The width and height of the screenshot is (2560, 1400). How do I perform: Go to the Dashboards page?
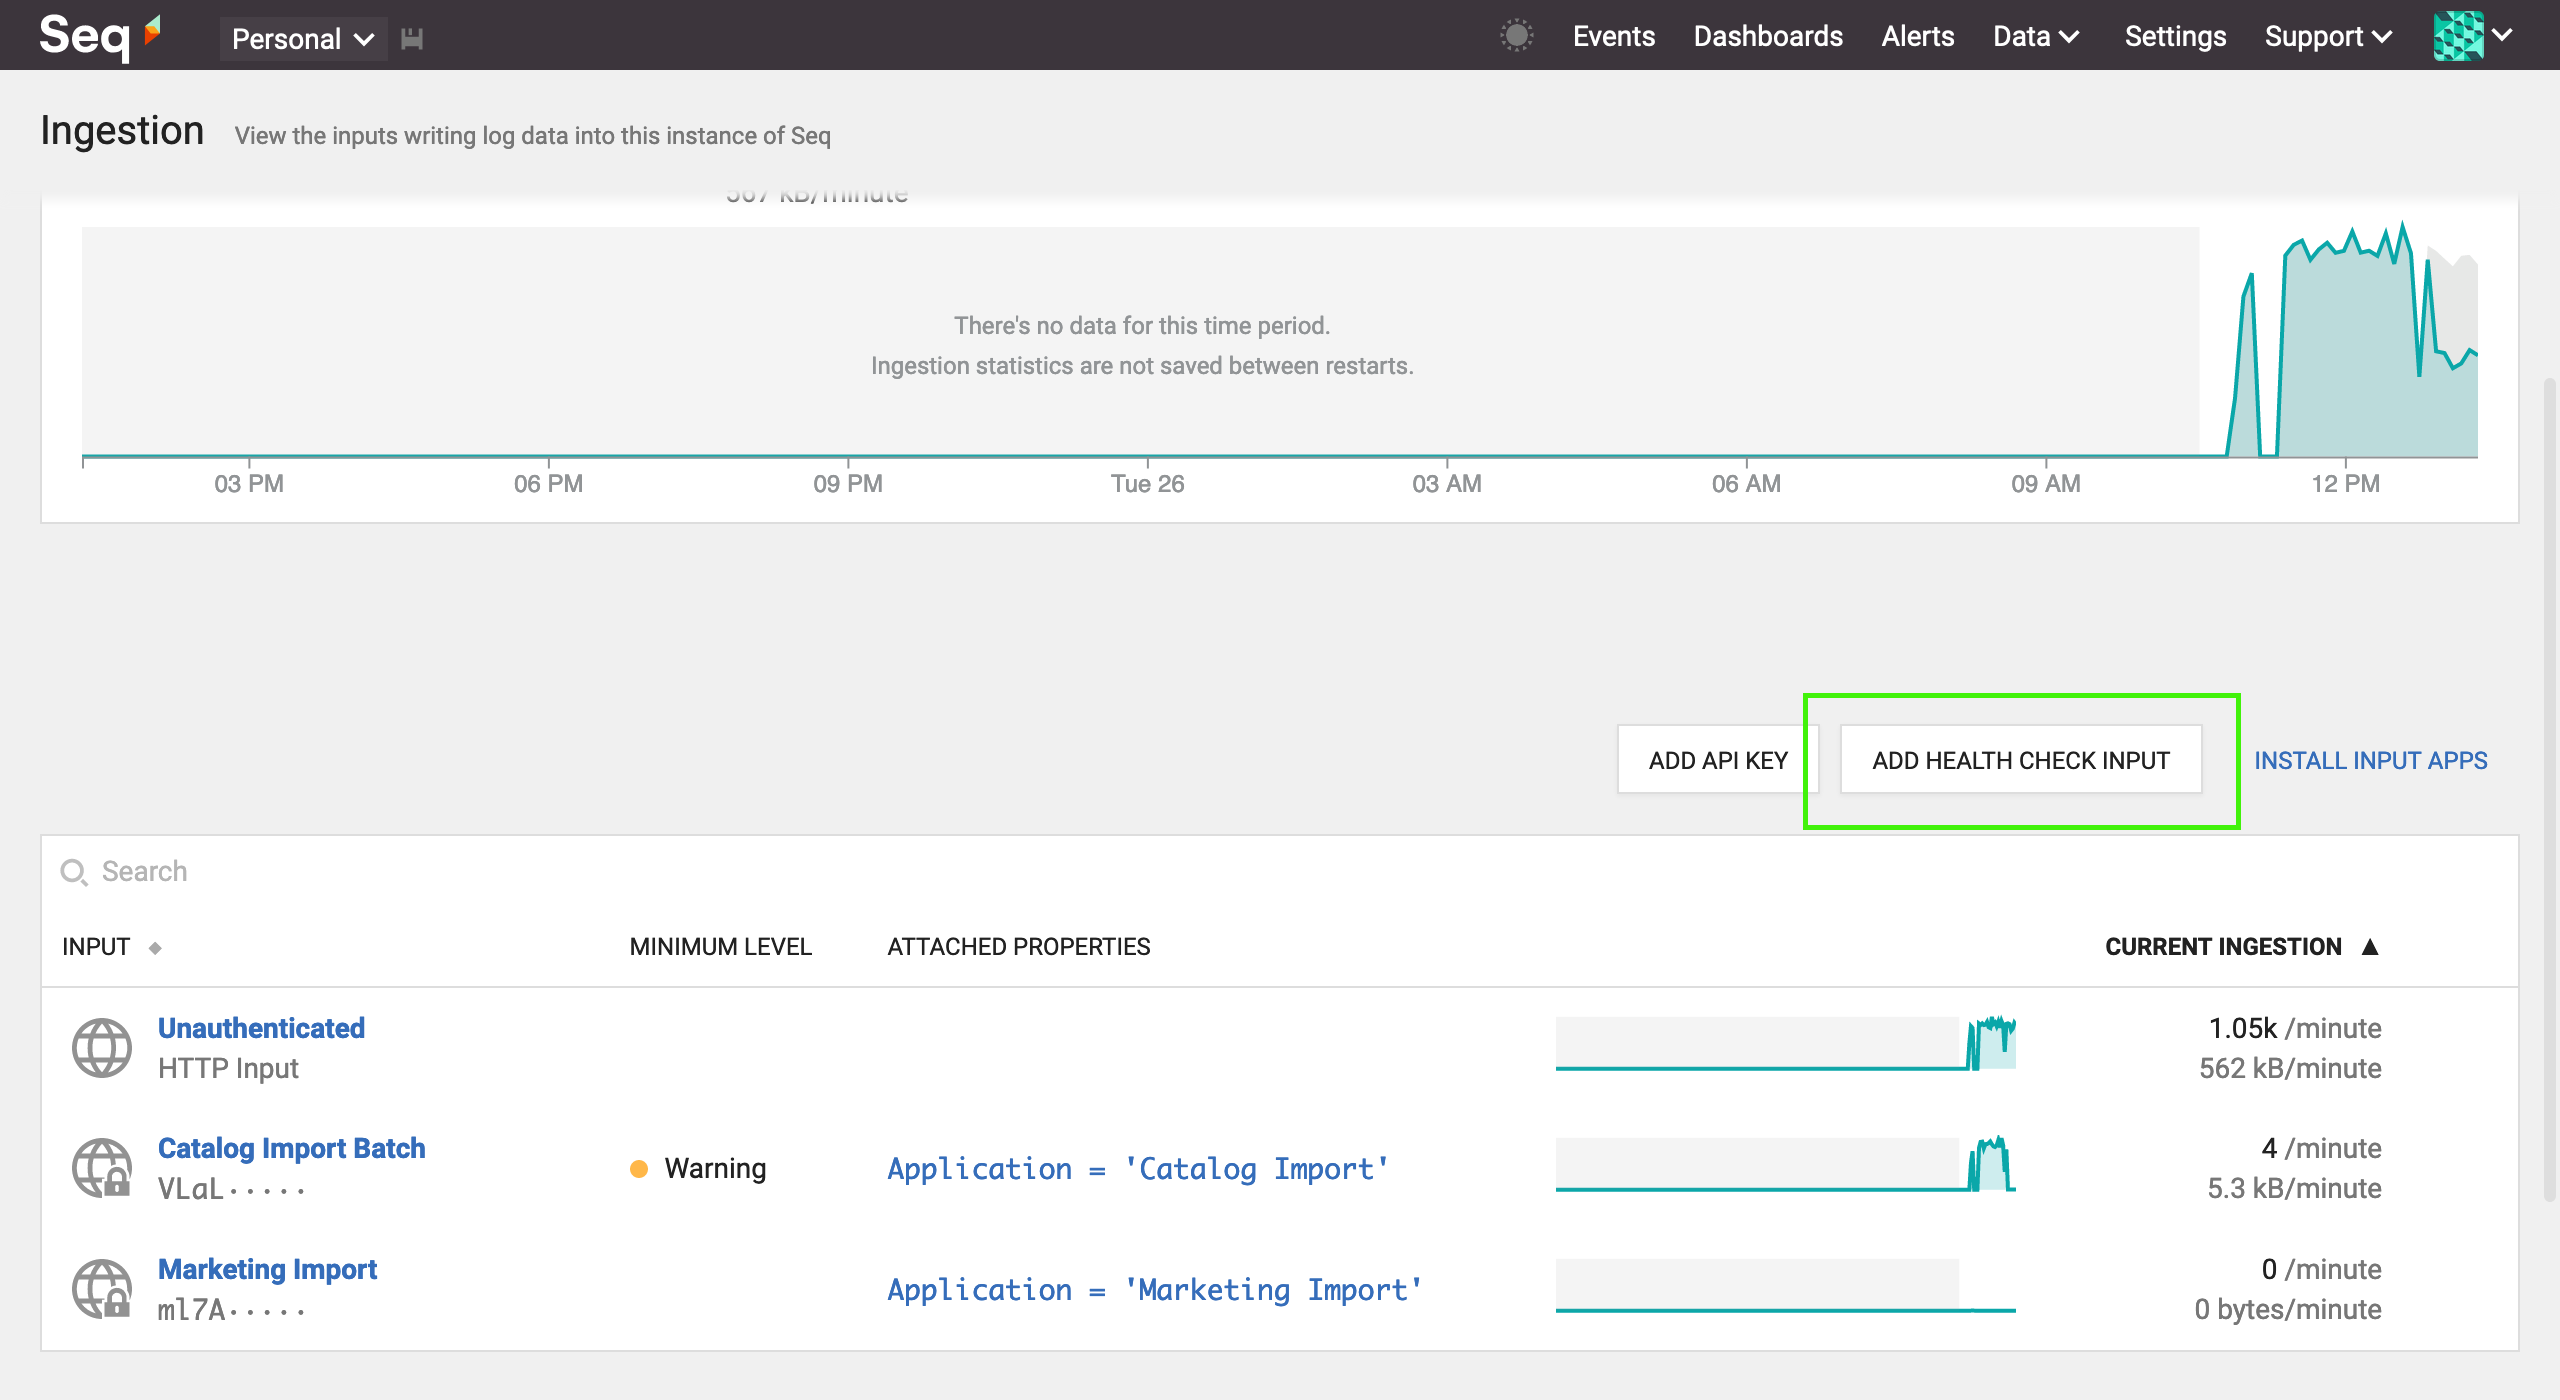click(x=1767, y=36)
